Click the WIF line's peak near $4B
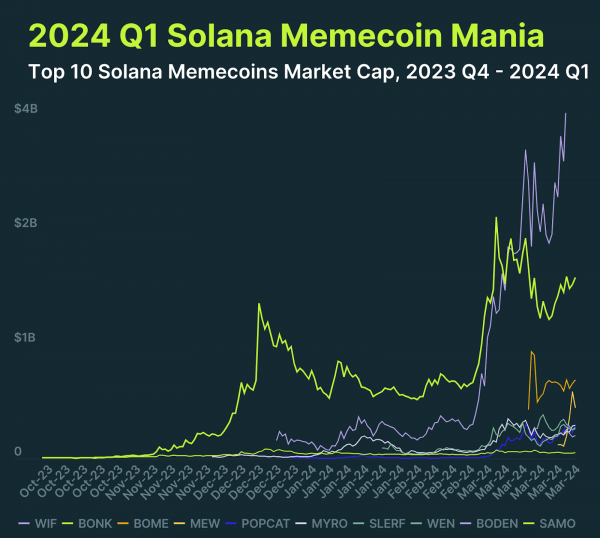Viewport: 600px width, 538px height. pos(566,114)
